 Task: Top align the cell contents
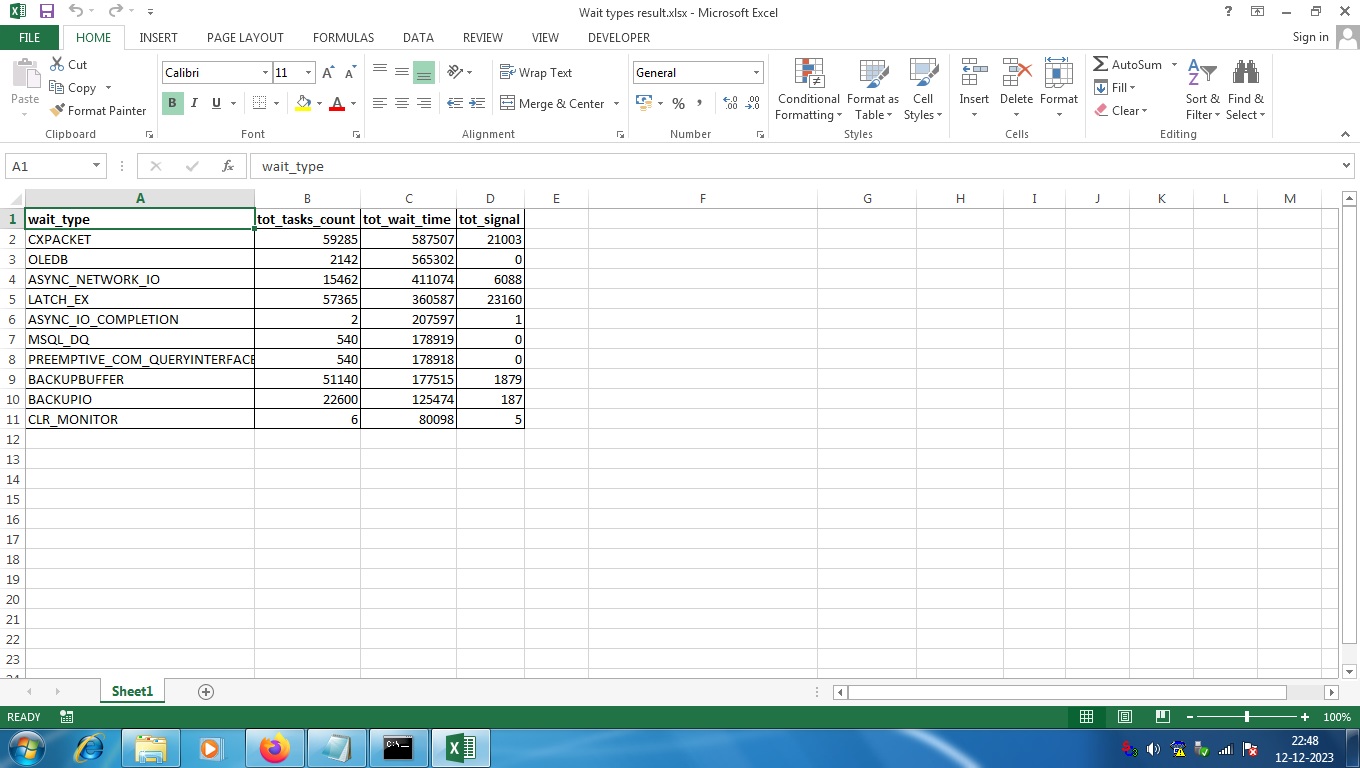[x=380, y=72]
